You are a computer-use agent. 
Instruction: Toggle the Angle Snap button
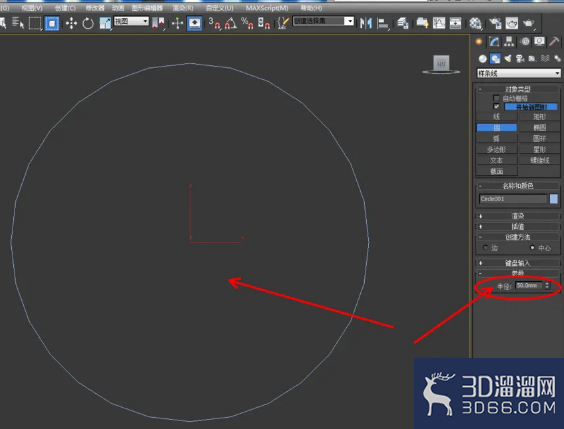point(231,24)
